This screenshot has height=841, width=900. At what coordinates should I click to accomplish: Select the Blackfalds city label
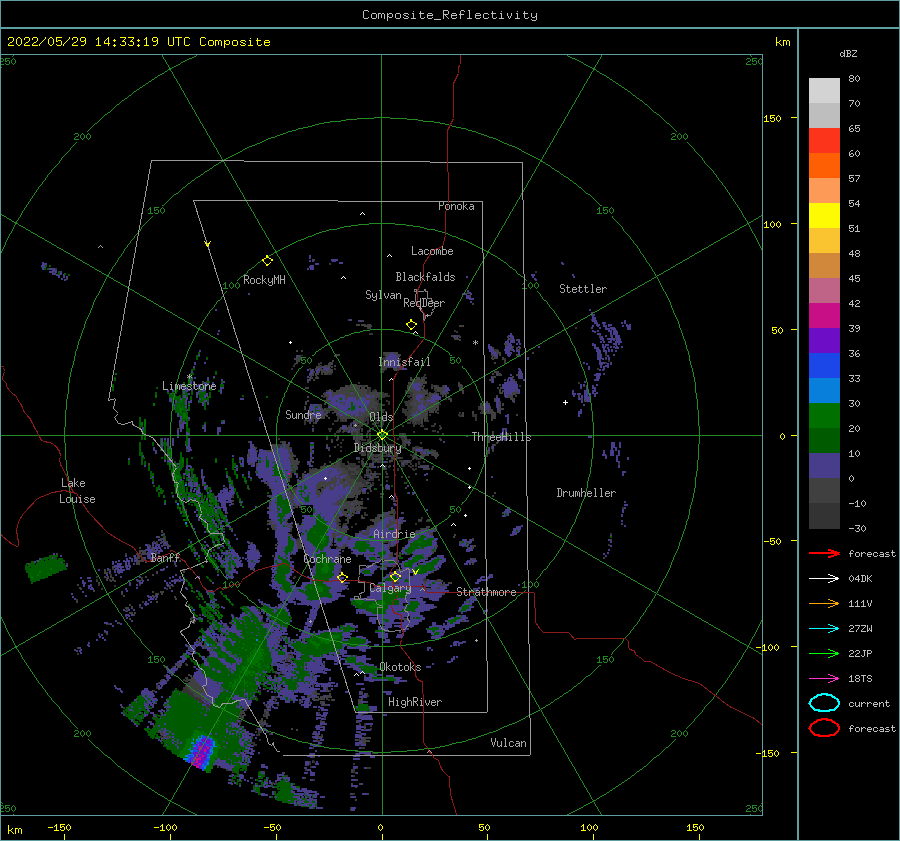[425, 277]
